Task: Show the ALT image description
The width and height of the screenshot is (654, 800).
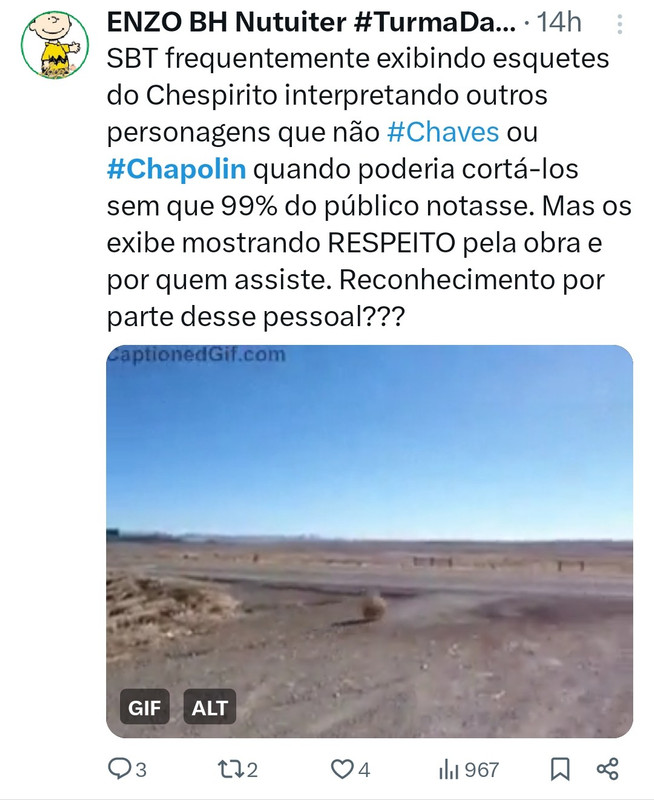Action: (210, 707)
